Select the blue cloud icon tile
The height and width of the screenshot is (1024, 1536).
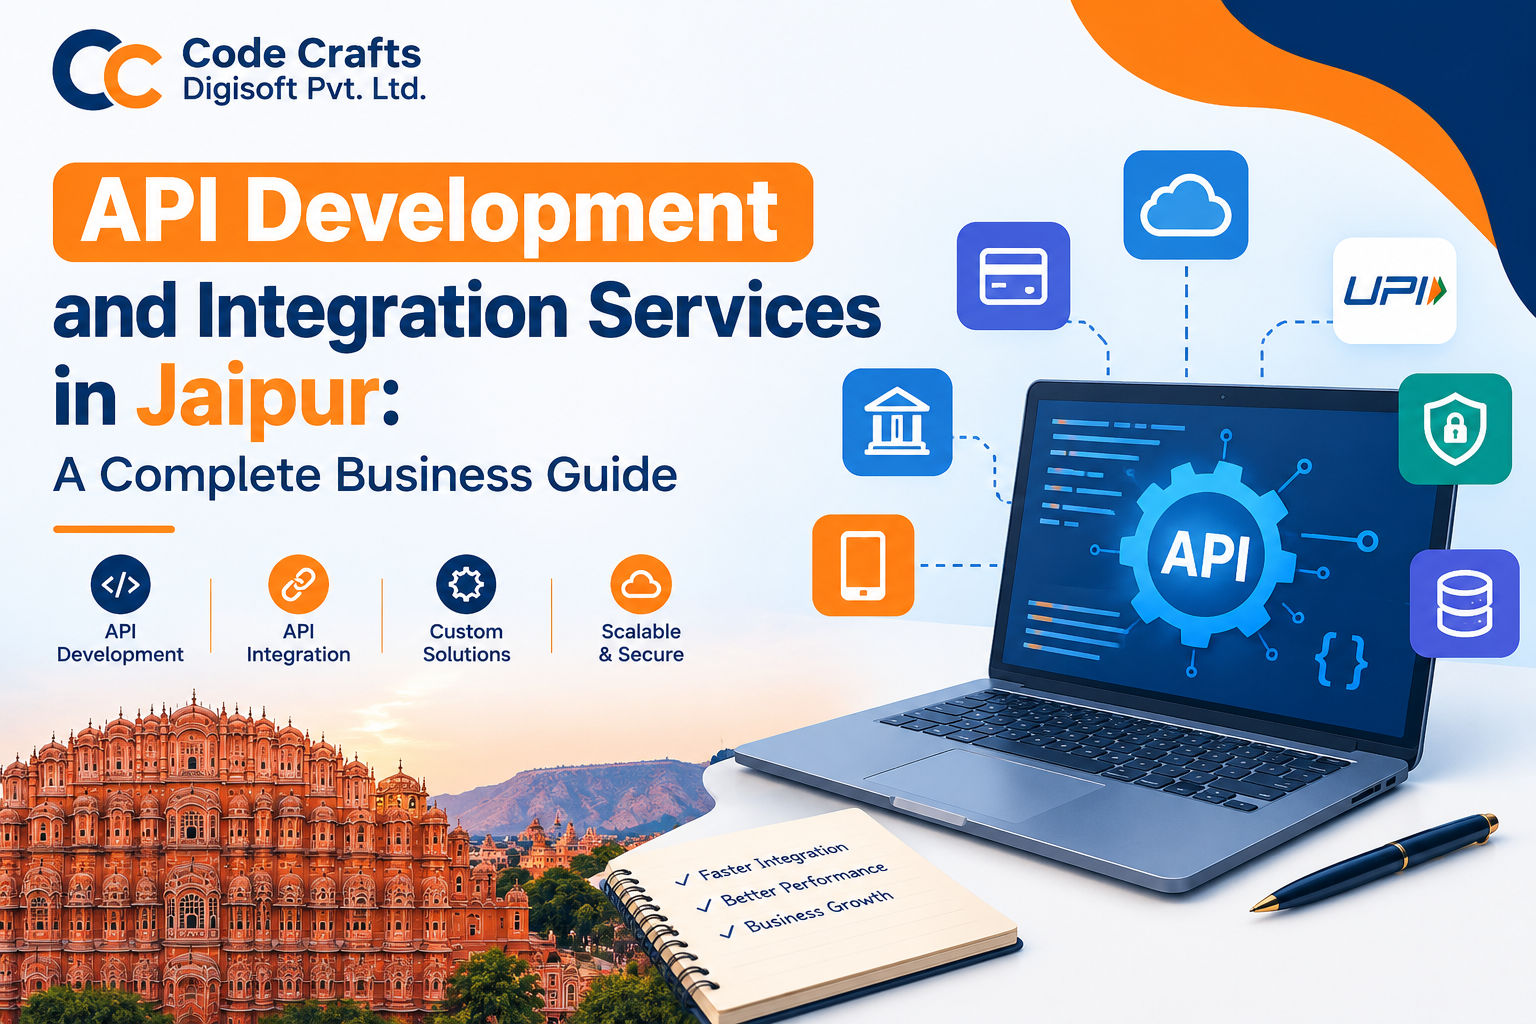coord(1185,205)
